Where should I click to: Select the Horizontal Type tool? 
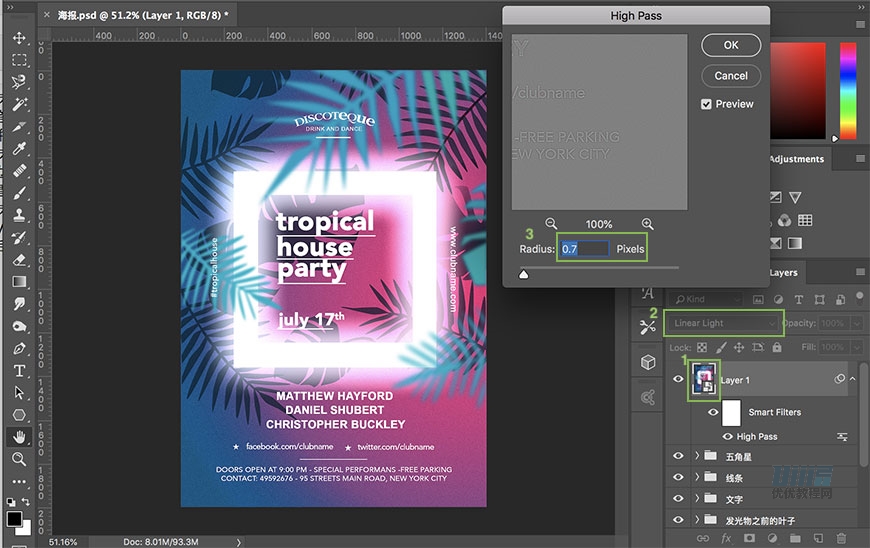pyautogui.click(x=19, y=370)
